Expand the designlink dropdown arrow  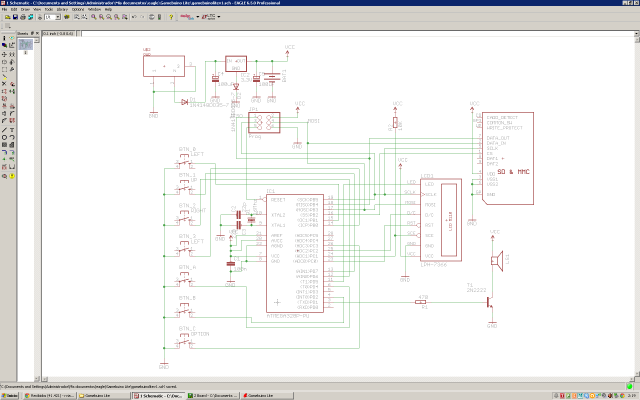click(x=198, y=17)
